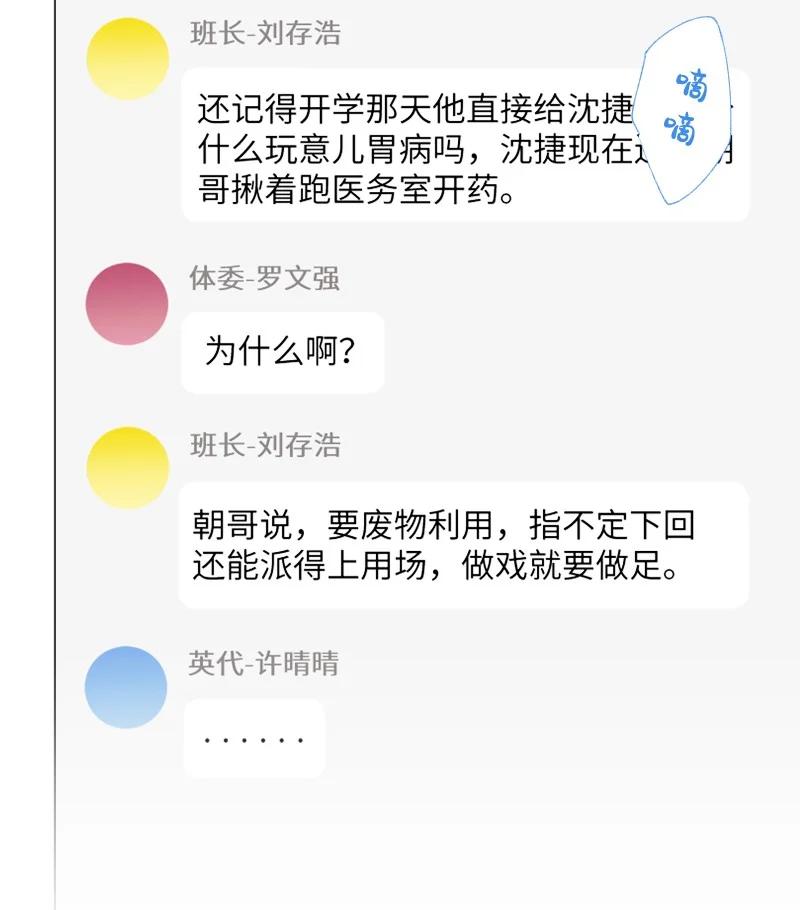Image resolution: width=800 pixels, height=910 pixels.
Task: Open 罗文强's pink avatar
Action: coord(127,304)
